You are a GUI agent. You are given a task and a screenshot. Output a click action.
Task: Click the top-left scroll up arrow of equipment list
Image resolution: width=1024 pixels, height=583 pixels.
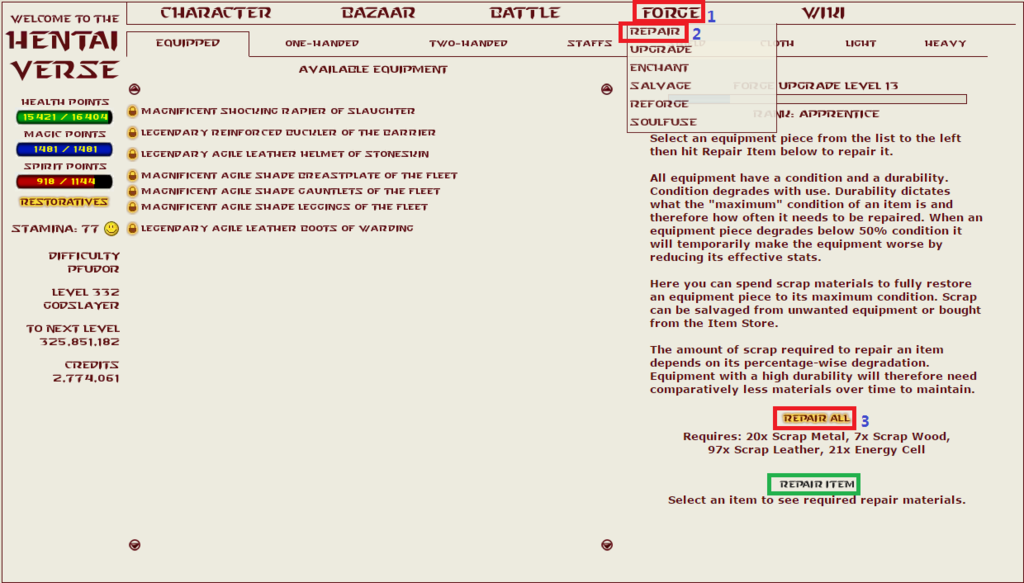[x=135, y=89]
